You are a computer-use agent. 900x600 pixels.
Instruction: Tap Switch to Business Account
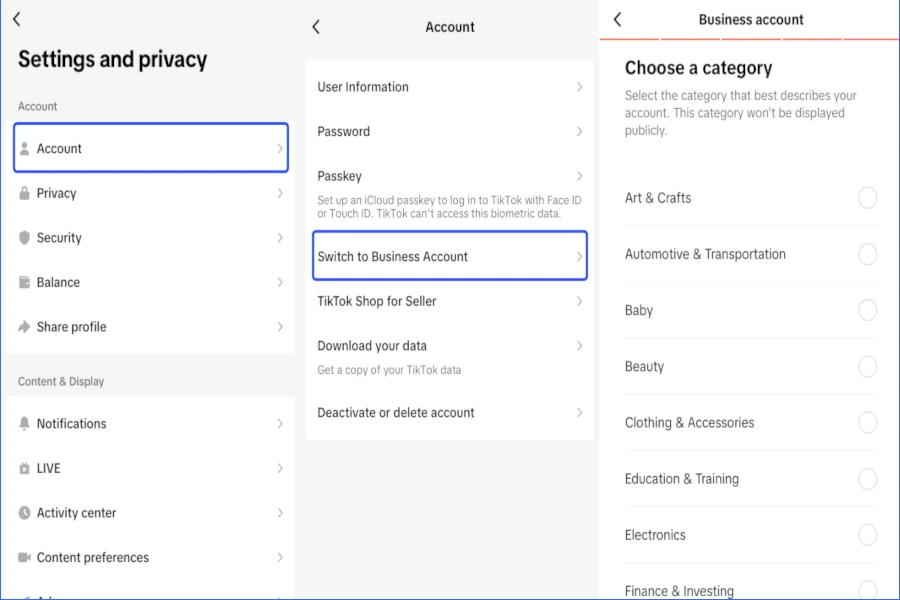(450, 256)
